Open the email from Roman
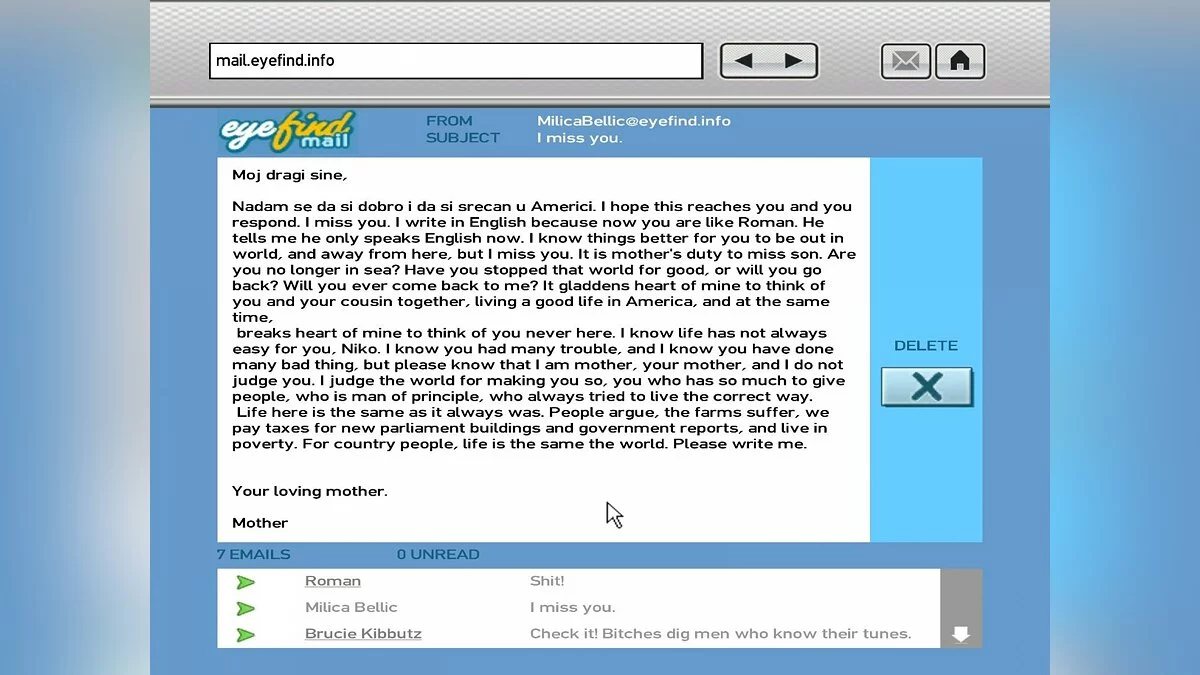 pos(333,581)
